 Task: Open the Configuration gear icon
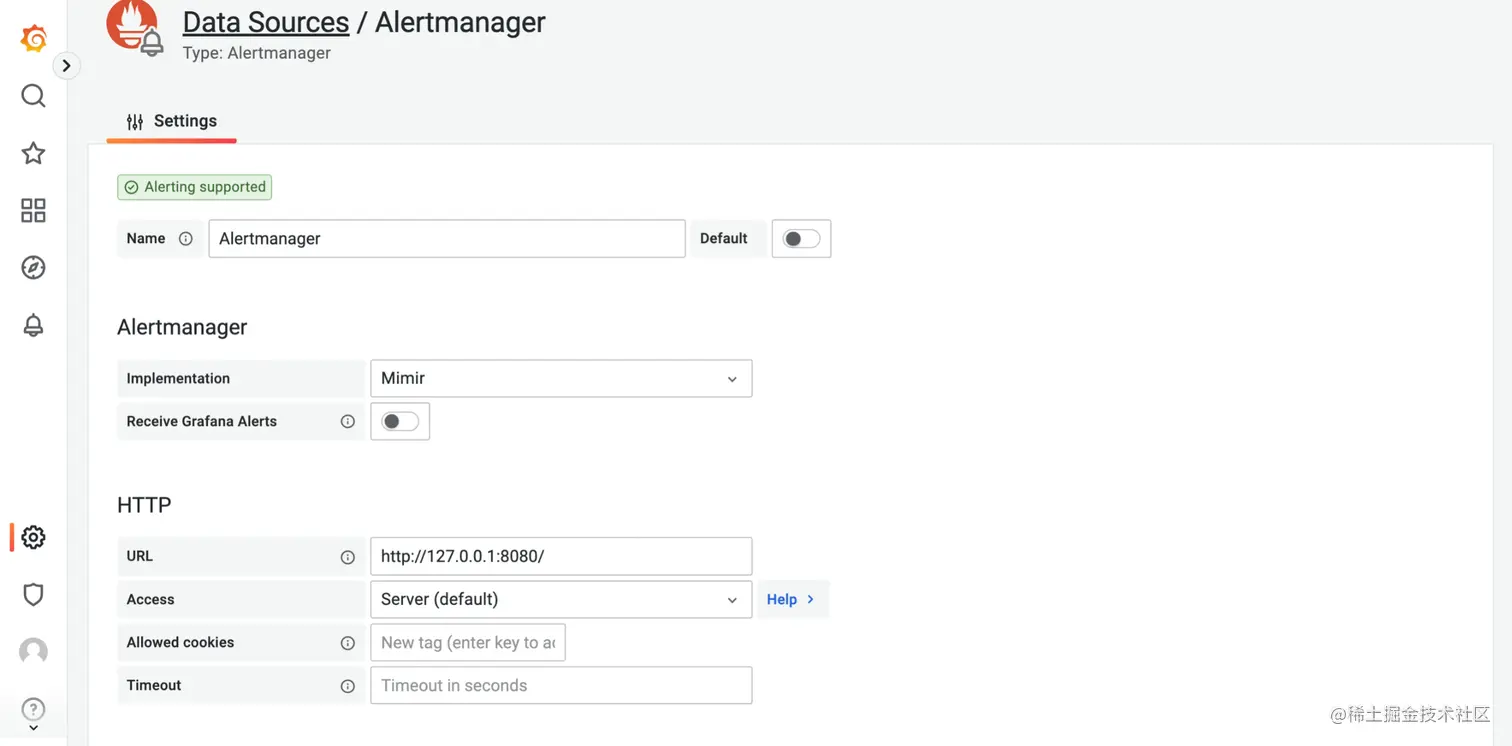point(33,537)
